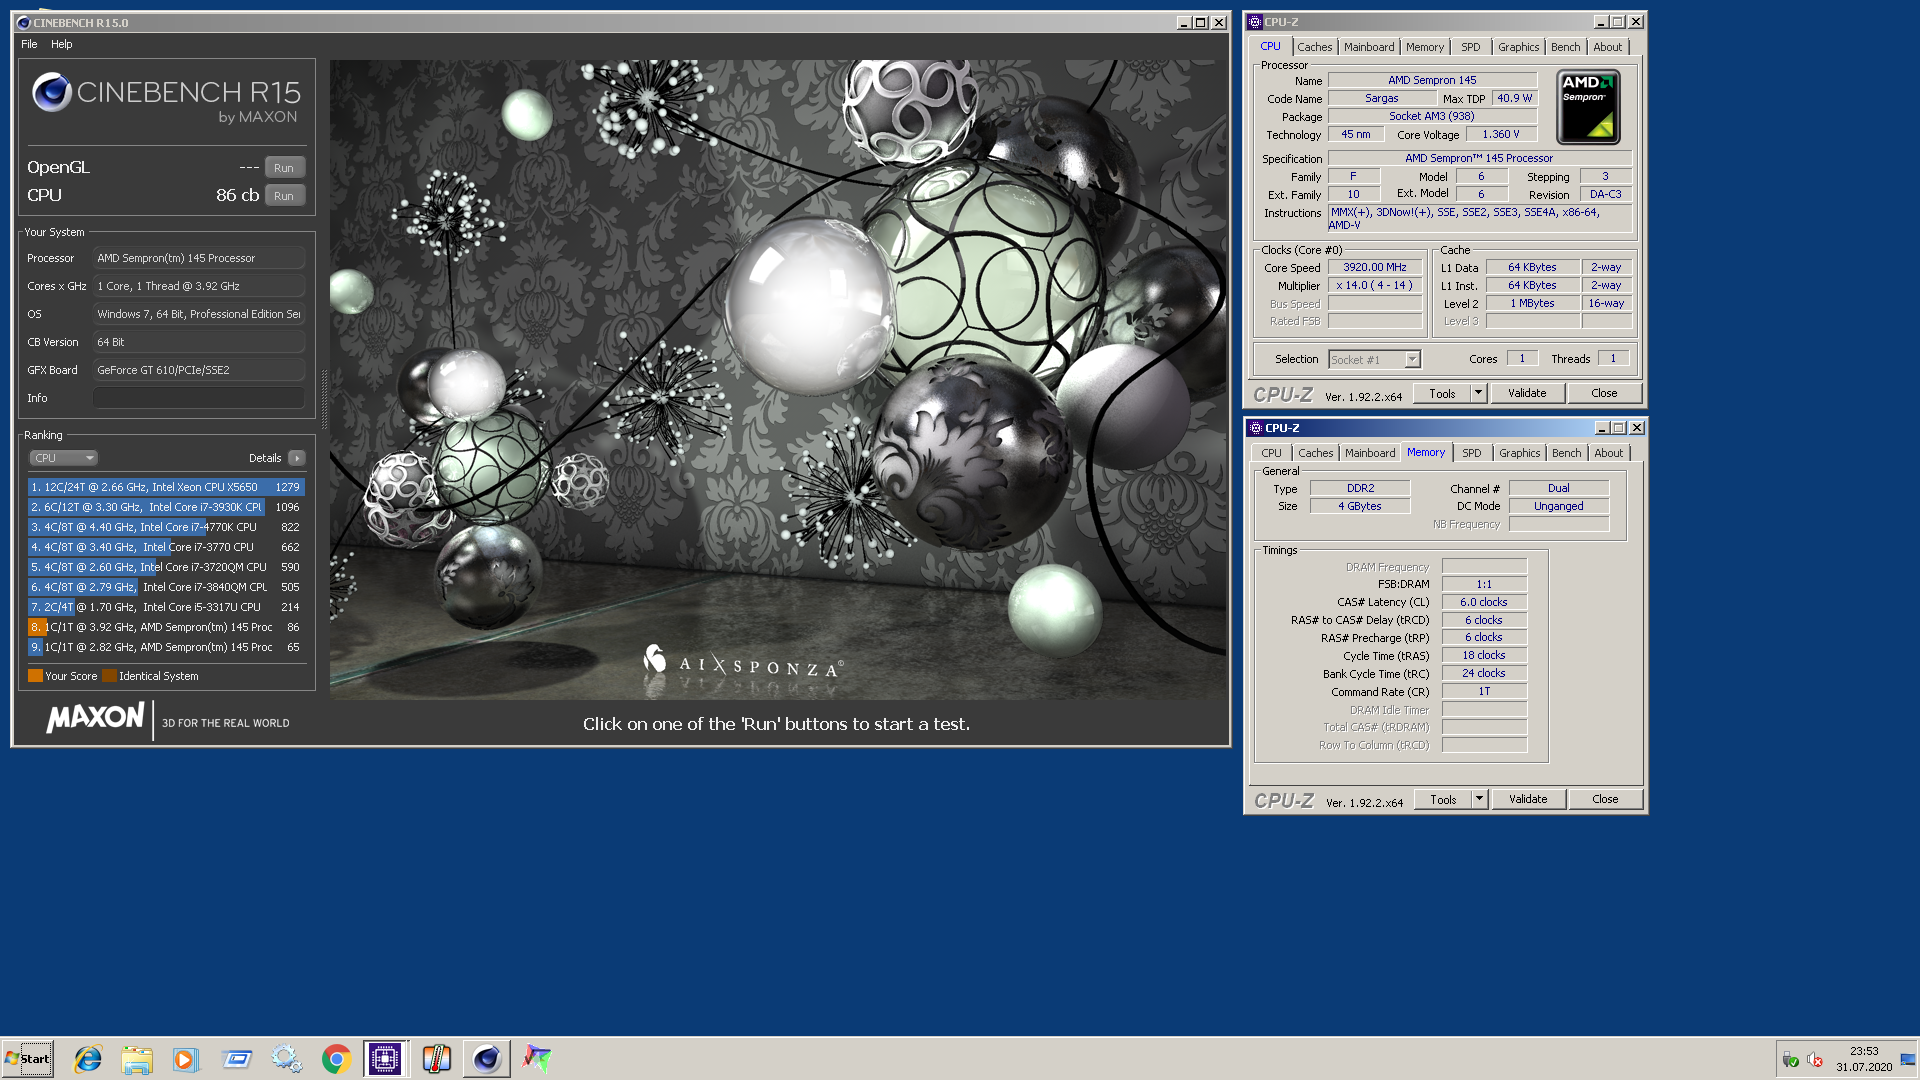This screenshot has width=1920, height=1080.
Task: Click the Processor field in Your System
Action: 199,258
